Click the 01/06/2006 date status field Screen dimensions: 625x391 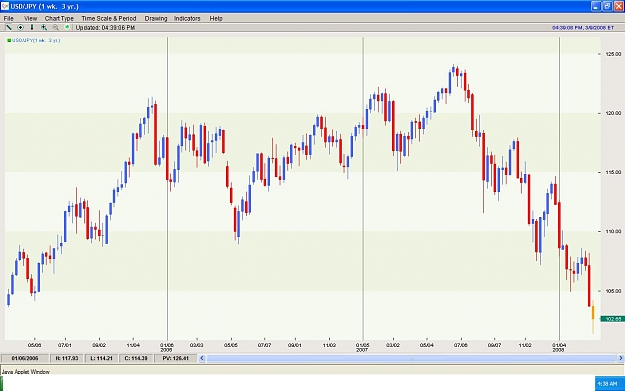[25, 358]
